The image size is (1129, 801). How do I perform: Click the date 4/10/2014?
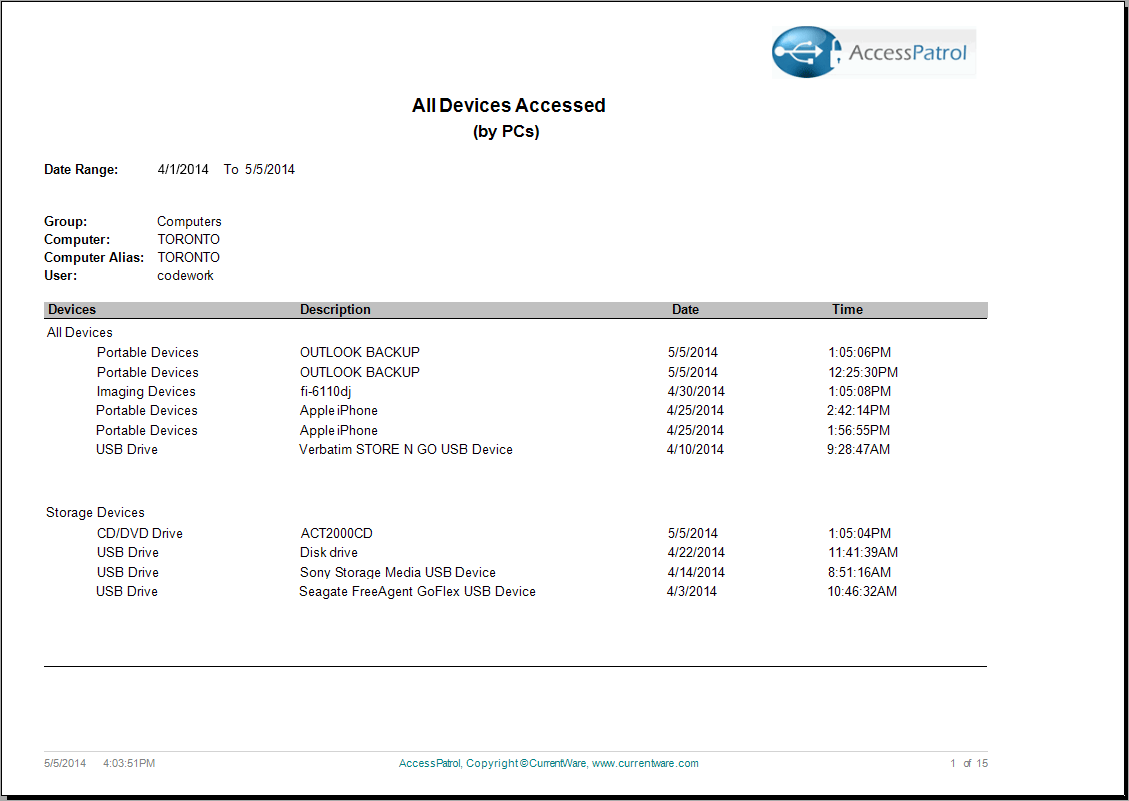pos(696,449)
